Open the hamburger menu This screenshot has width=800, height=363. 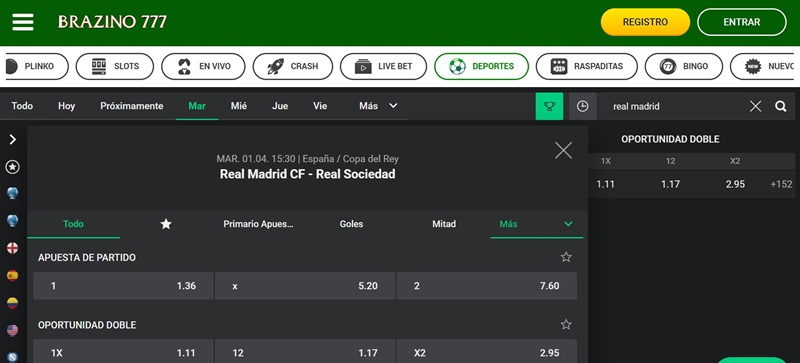pos(22,22)
